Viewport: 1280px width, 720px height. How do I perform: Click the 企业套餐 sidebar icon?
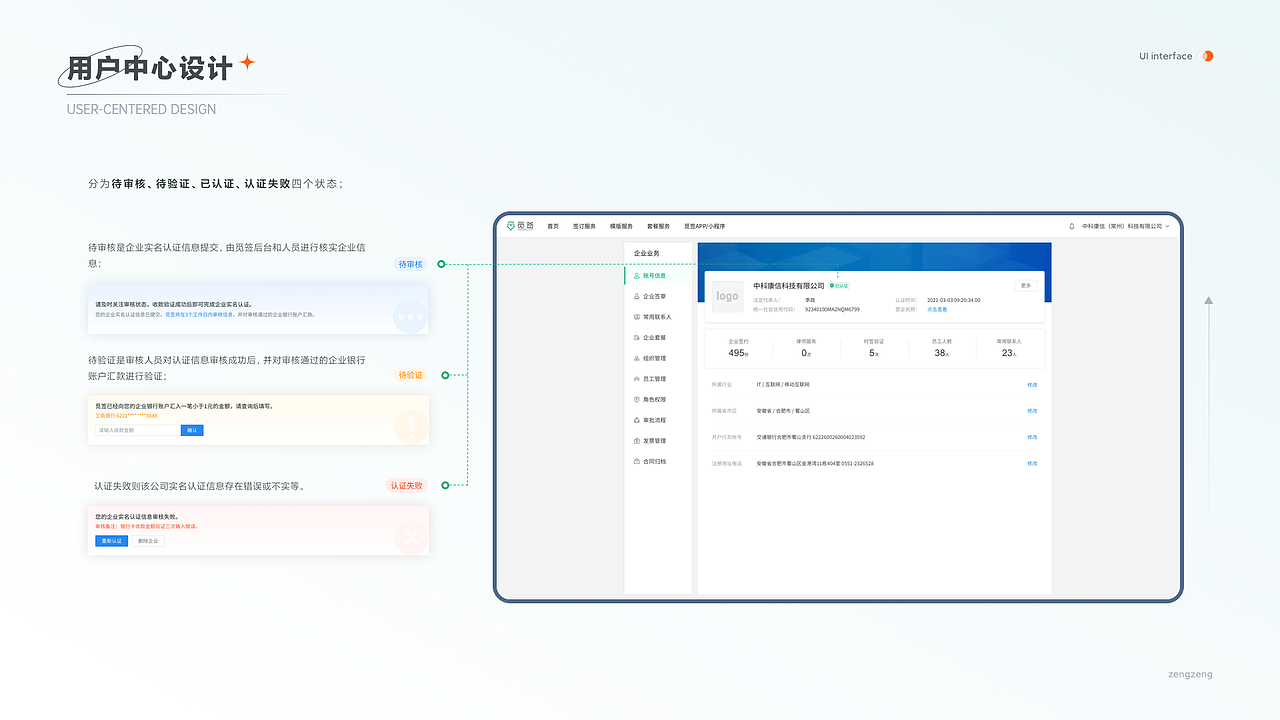click(x=637, y=337)
